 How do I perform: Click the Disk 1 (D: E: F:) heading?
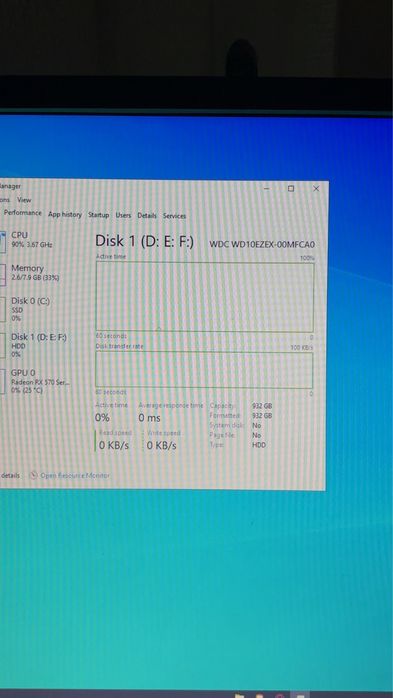145,241
